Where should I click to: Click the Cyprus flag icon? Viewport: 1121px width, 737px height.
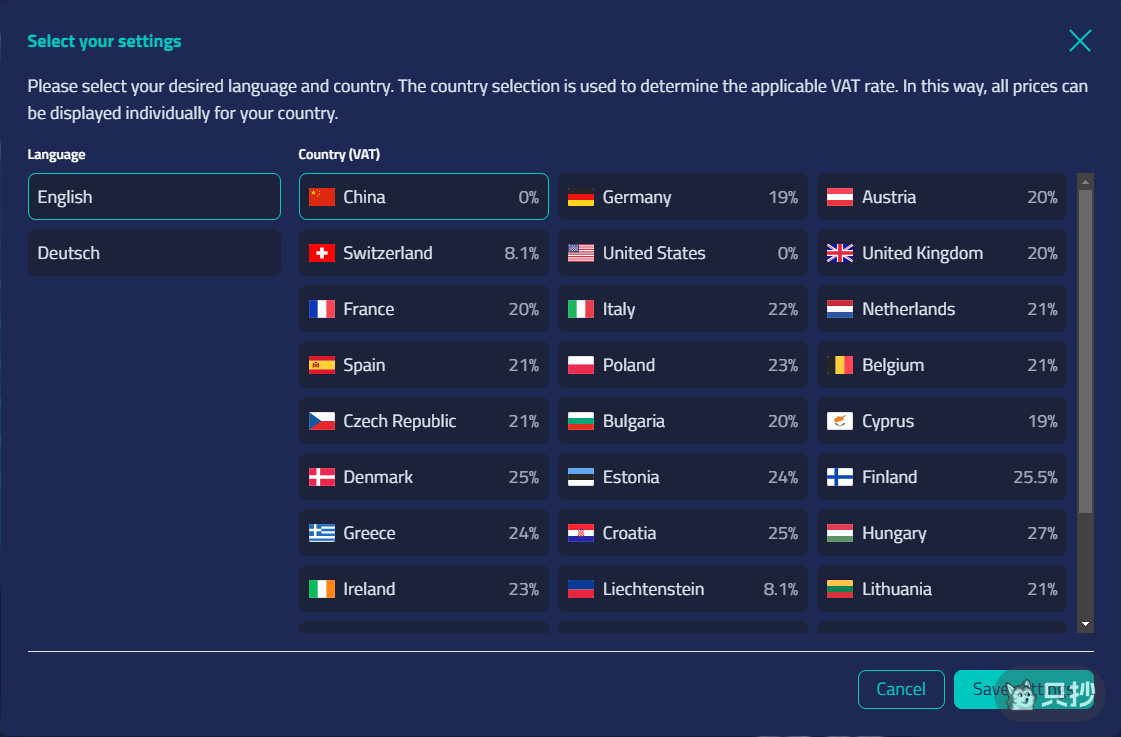(x=840, y=421)
